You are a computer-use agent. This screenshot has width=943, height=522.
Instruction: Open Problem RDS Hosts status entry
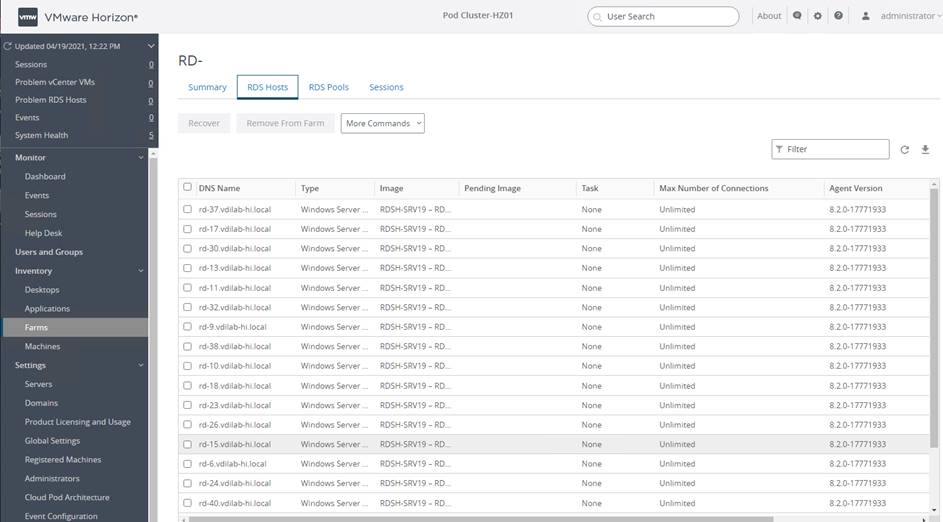(x=51, y=100)
